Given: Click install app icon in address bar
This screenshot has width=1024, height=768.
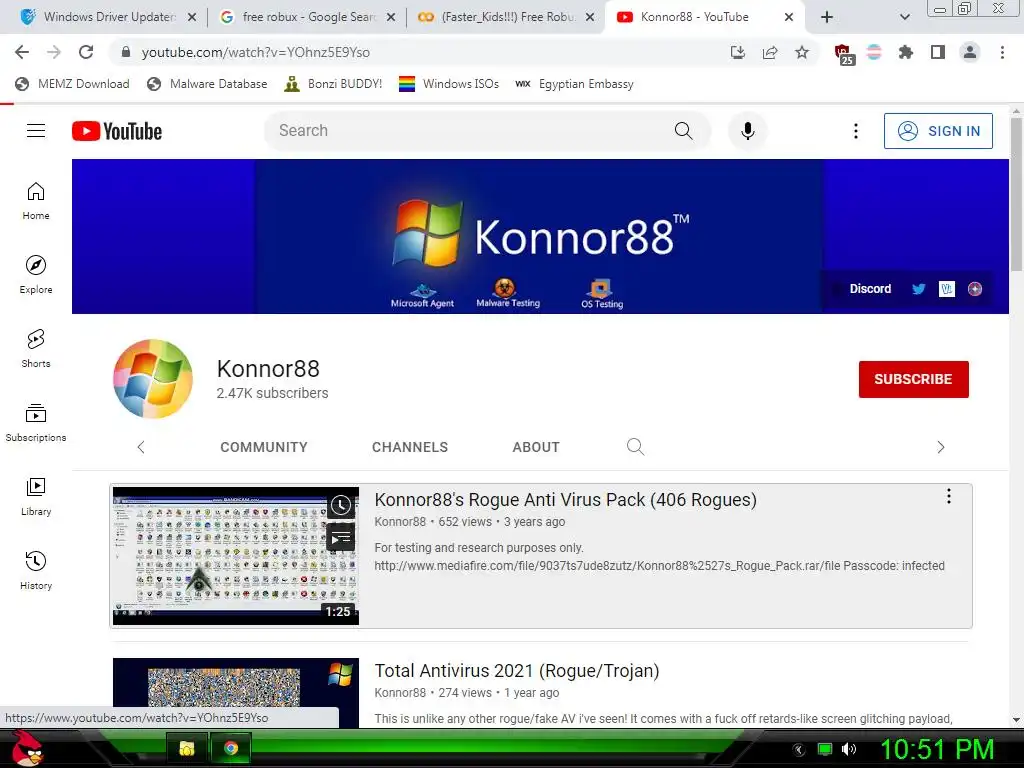Looking at the screenshot, I should click(738, 52).
